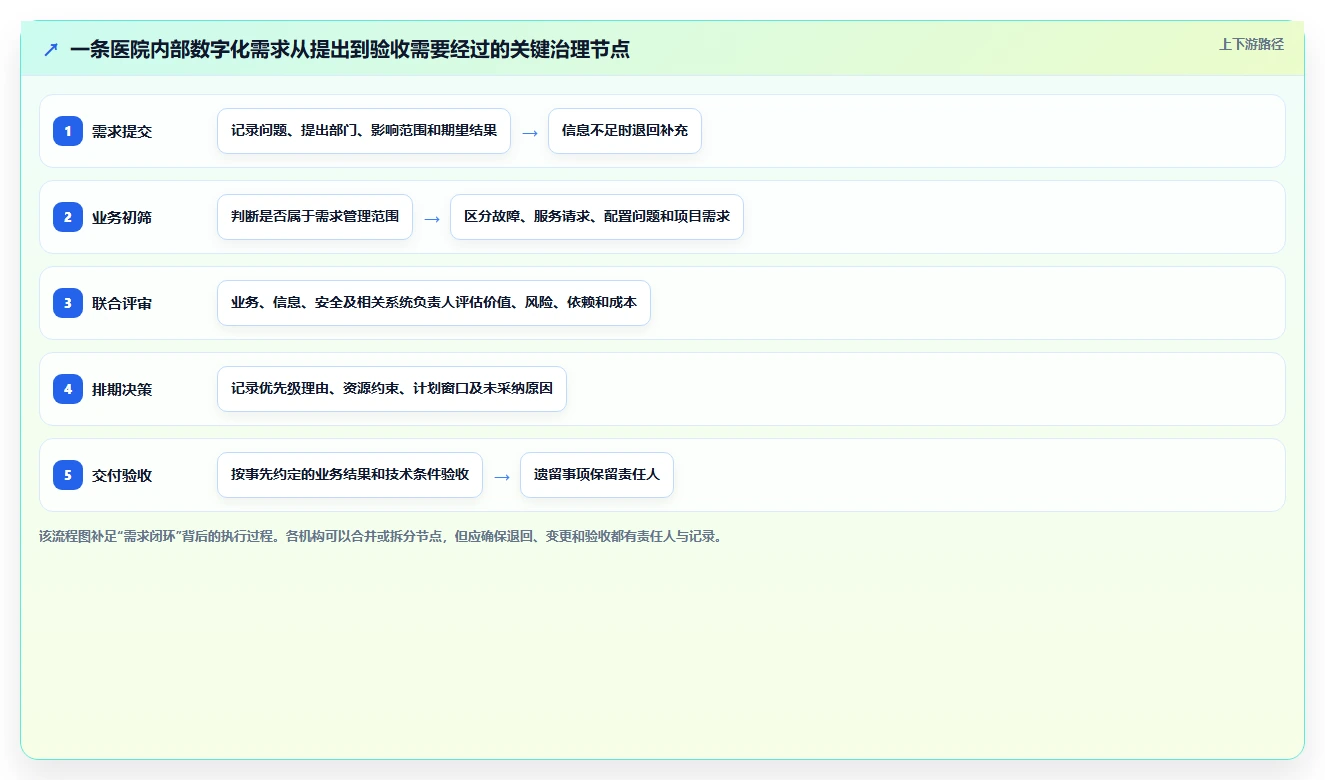1325x780 pixels.
Task: Click the 上下游路径 label
Action: point(1251,44)
